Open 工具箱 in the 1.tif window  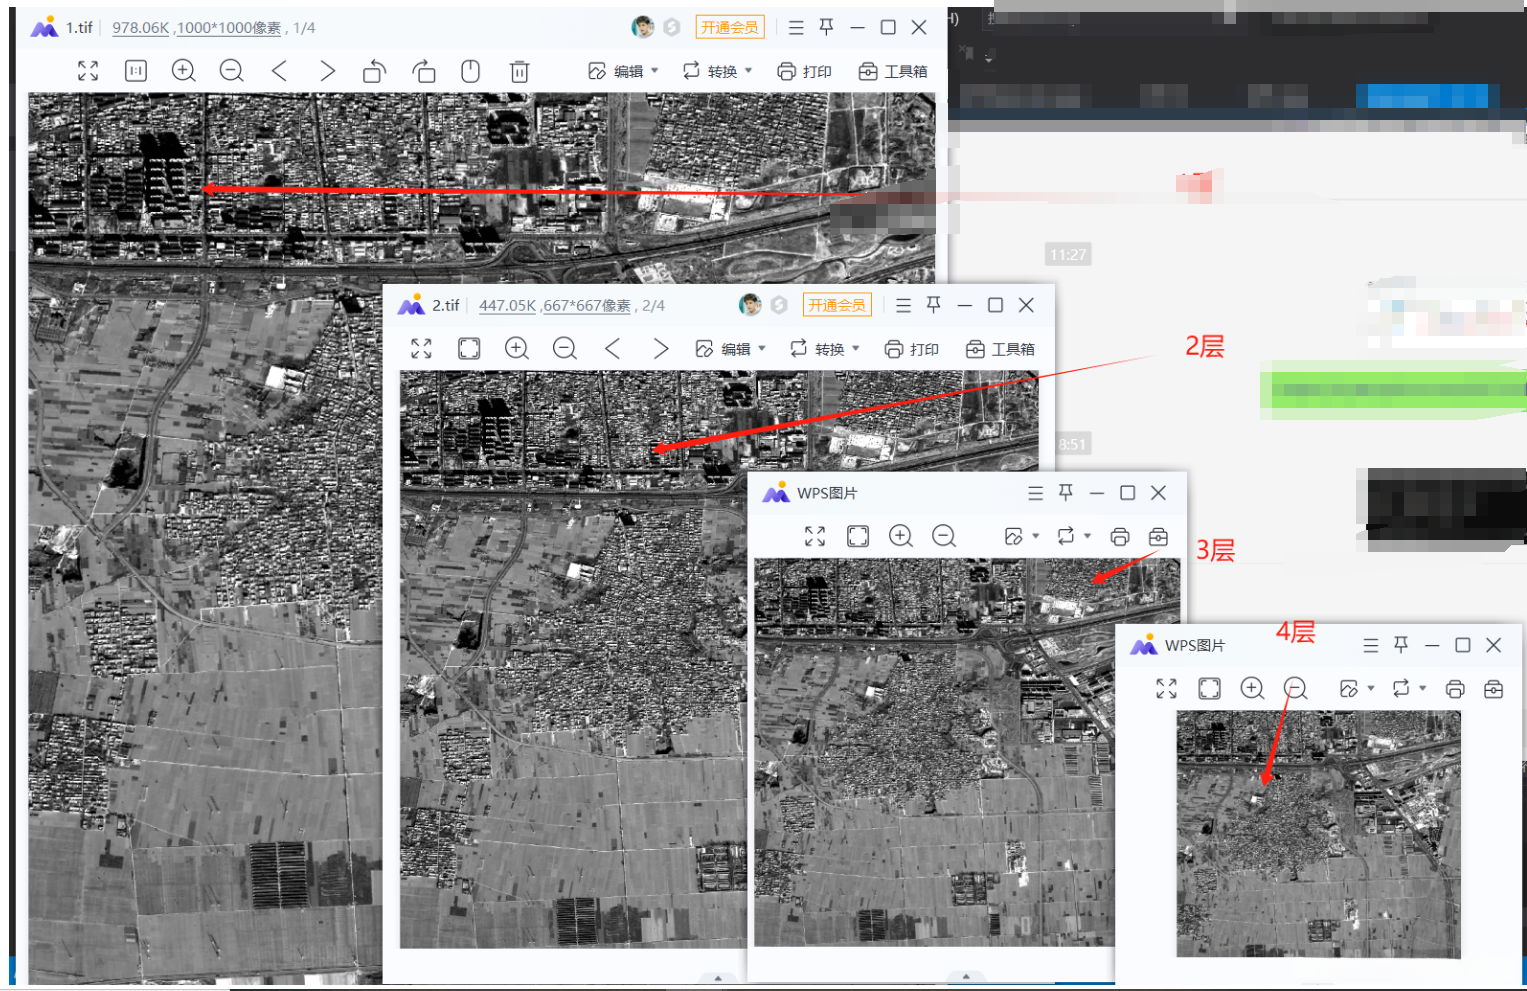(x=893, y=71)
